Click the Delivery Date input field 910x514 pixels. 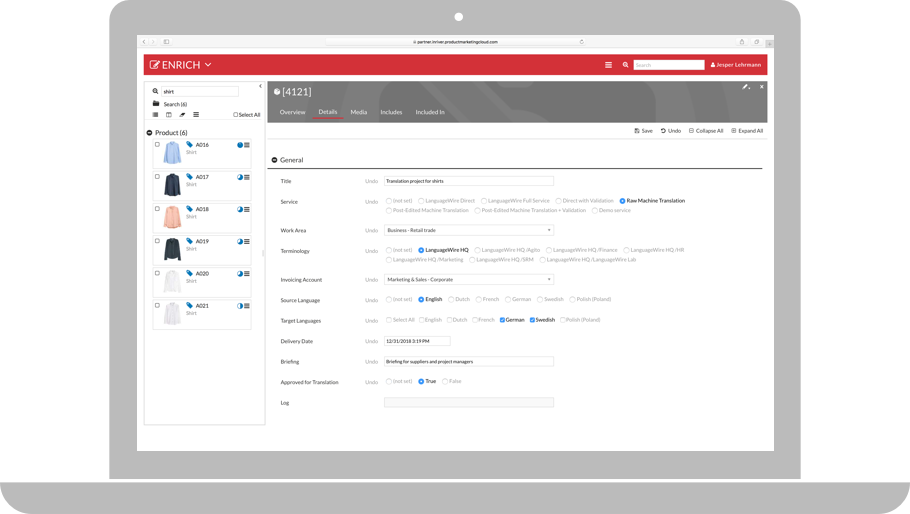click(x=417, y=341)
